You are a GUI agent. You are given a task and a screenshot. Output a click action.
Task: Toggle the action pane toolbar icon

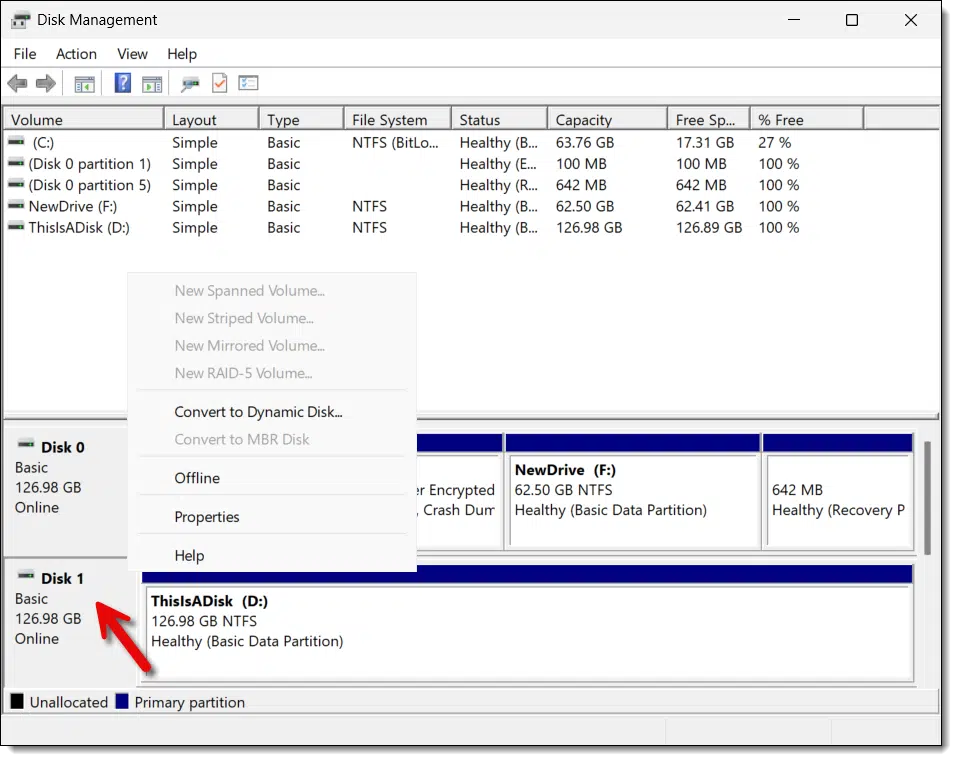pyautogui.click(x=152, y=84)
